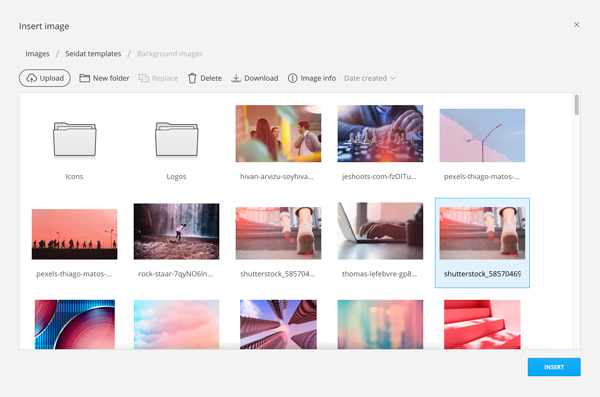The width and height of the screenshot is (600, 397).
Task: Close the Insert image dialog
Action: point(576,25)
